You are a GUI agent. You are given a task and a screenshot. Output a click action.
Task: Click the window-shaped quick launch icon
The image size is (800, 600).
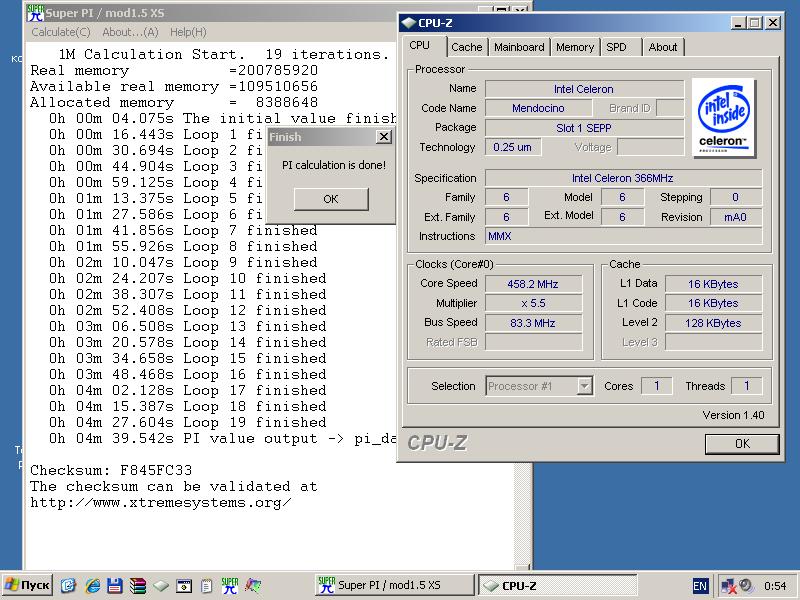click(184, 585)
